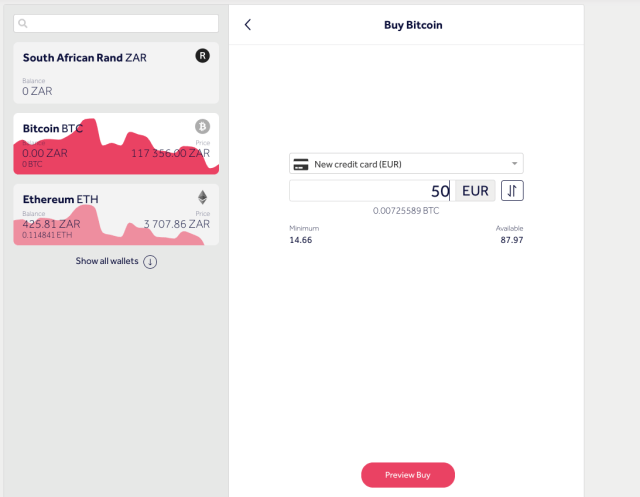Select the Bitcoin BTC wallet card
This screenshot has width=640, height=497.
point(116,143)
